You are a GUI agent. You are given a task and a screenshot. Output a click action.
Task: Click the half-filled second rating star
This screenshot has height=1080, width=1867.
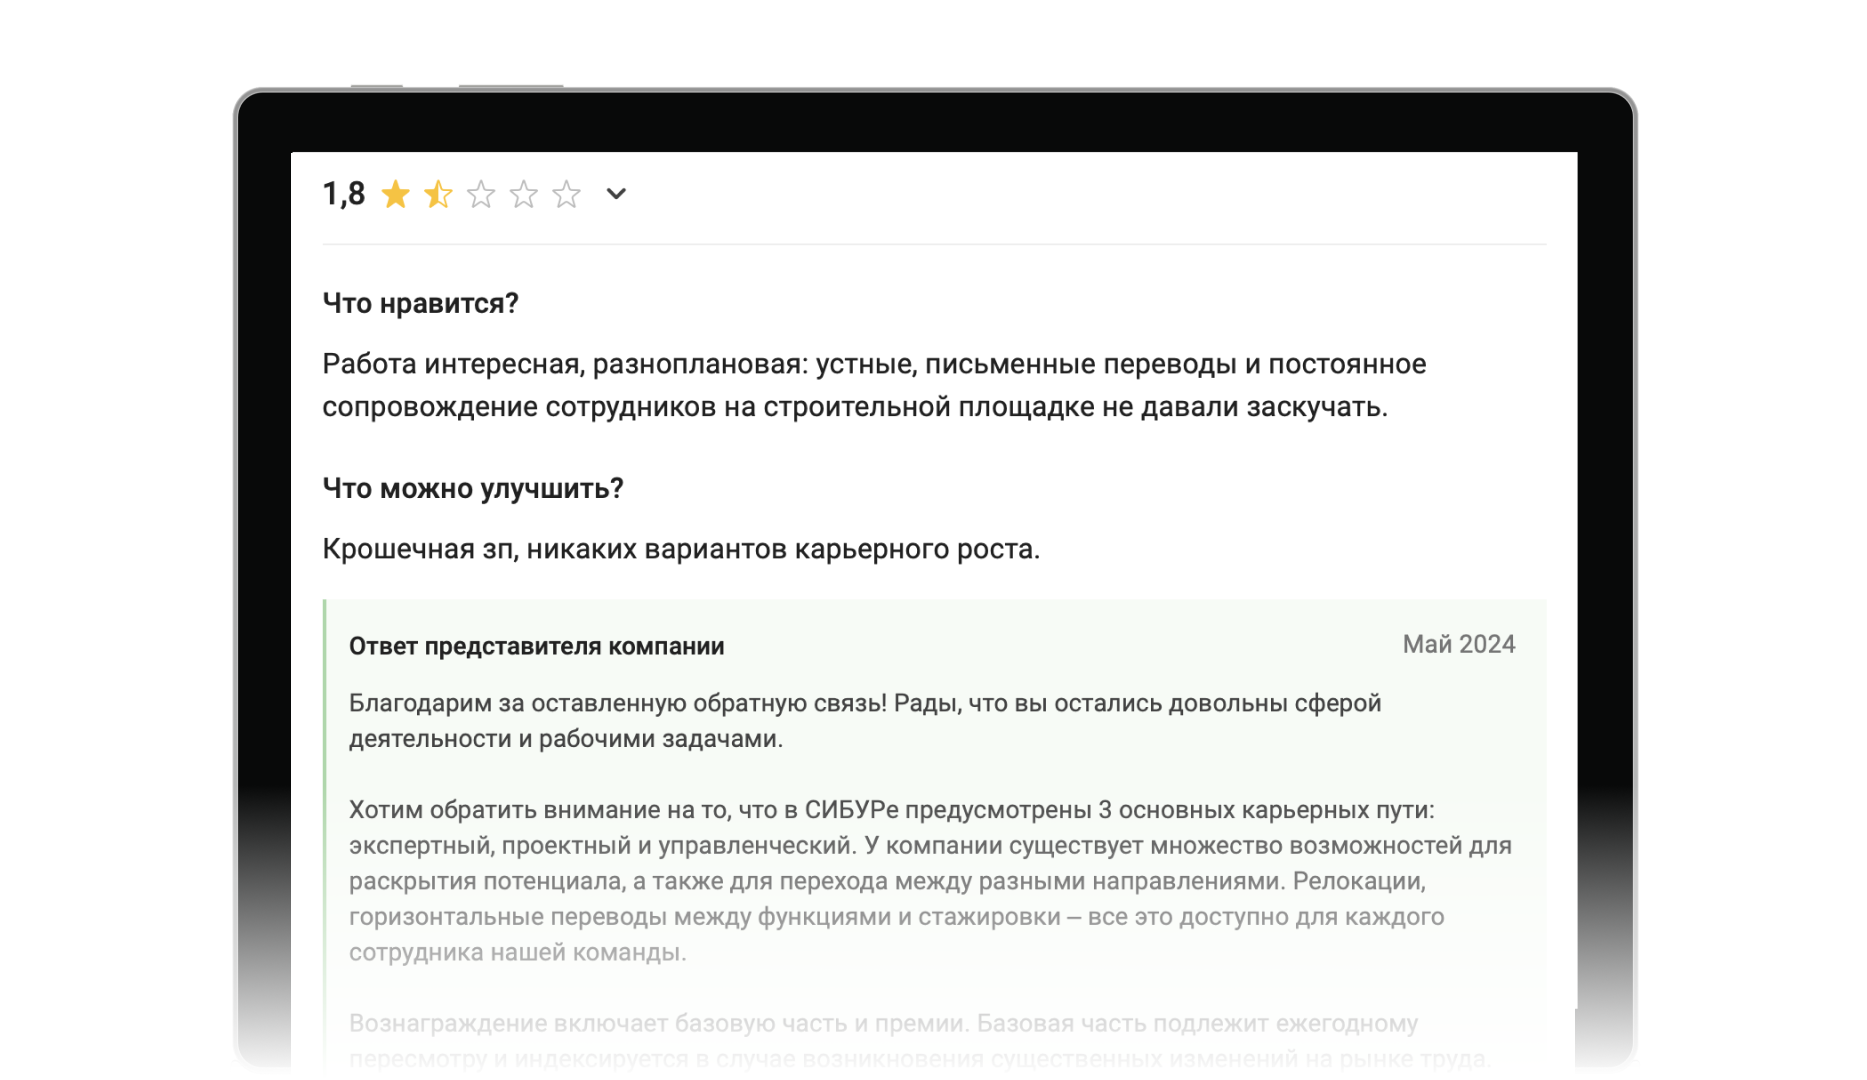click(438, 194)
